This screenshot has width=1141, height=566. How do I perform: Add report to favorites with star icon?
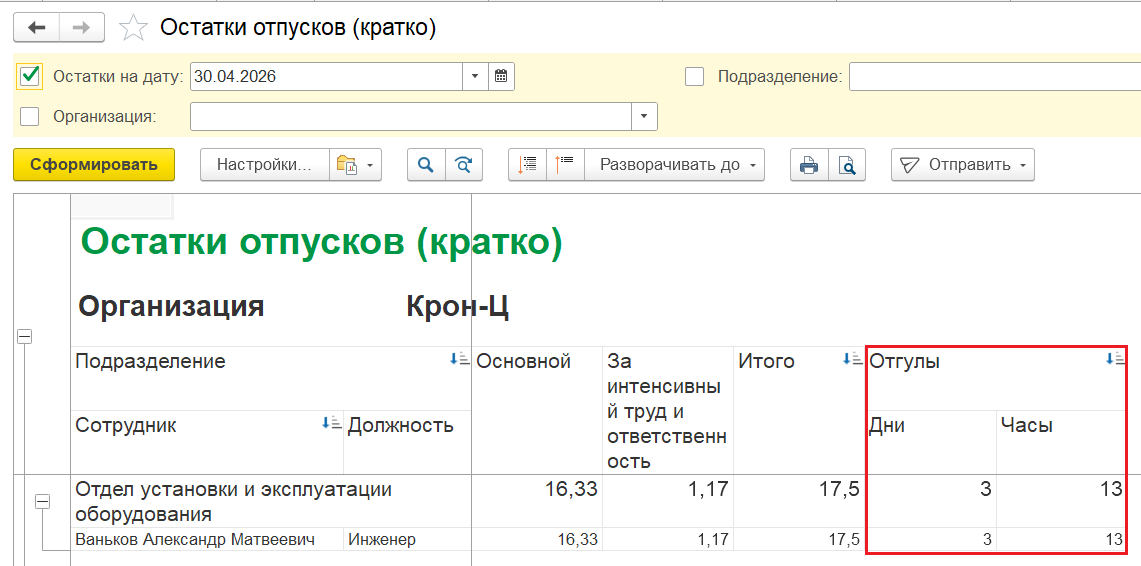132,28
